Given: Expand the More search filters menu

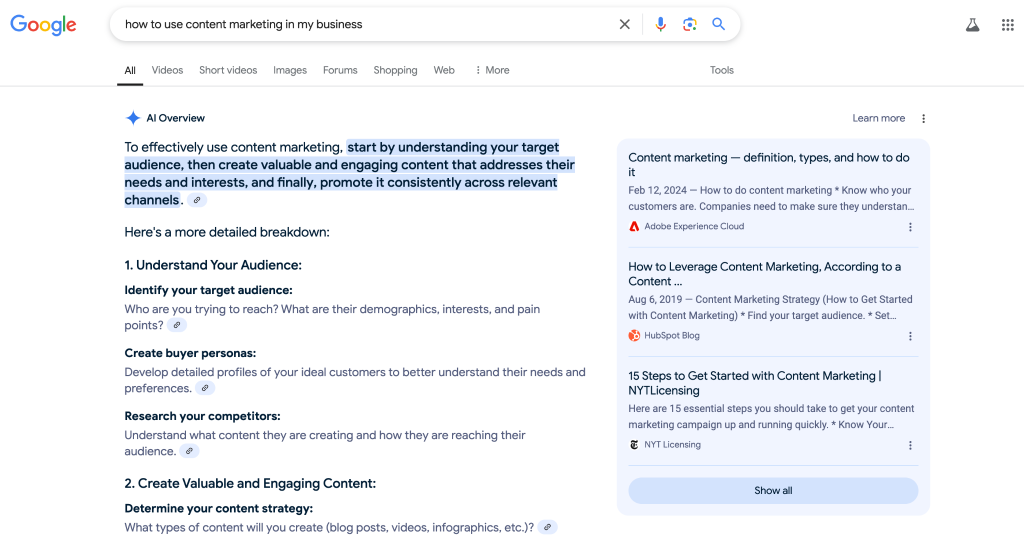Looking at the screenshot, I should click(x=492, y=70).
